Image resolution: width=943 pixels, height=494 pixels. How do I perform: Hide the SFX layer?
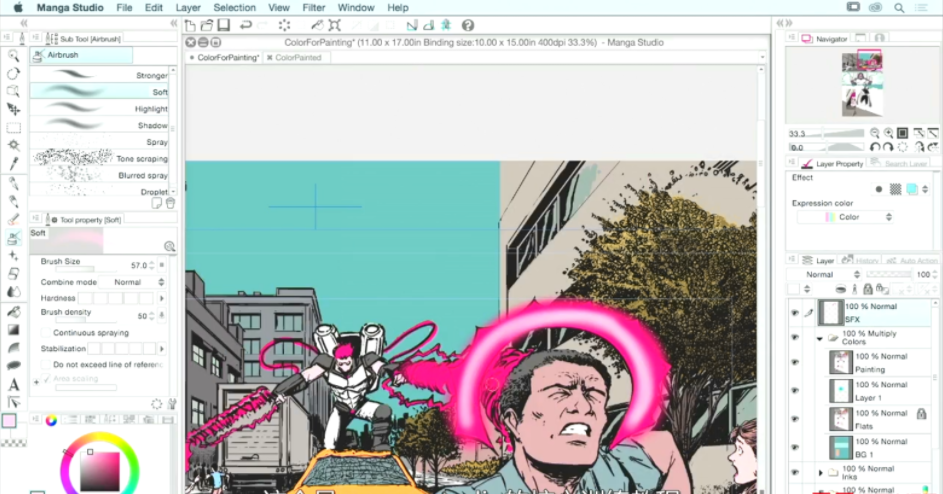point(795,312)
